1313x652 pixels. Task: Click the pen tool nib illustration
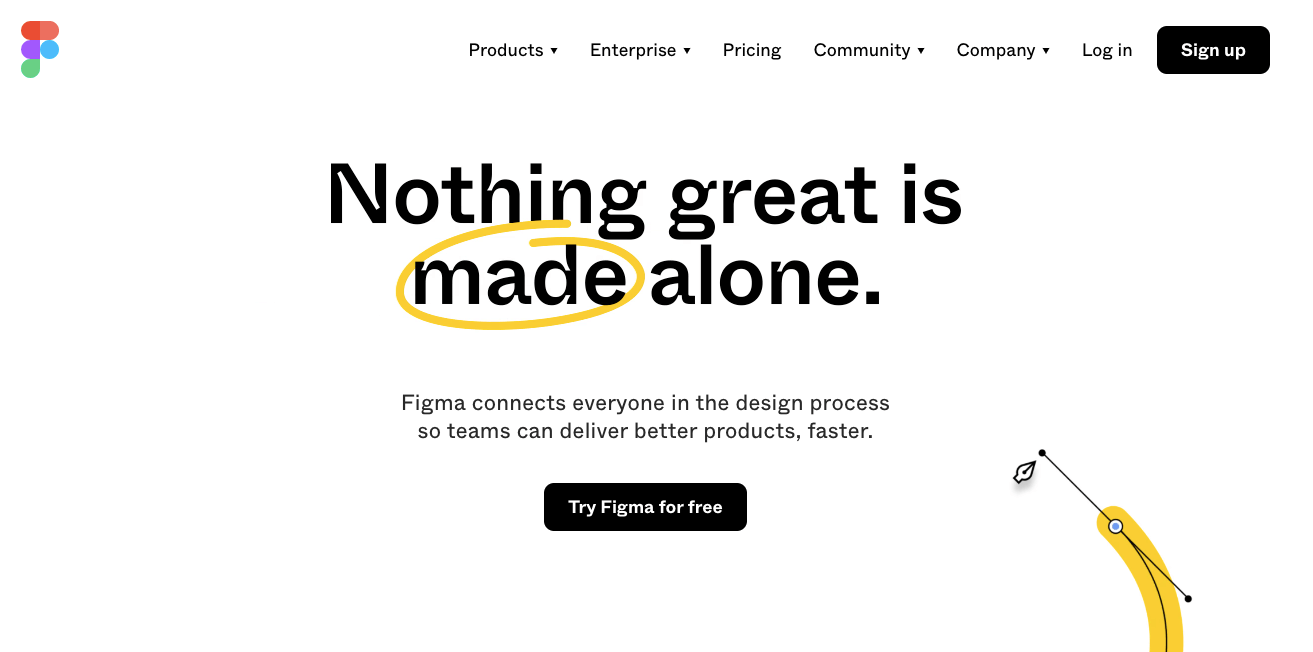pos(1023,472)
